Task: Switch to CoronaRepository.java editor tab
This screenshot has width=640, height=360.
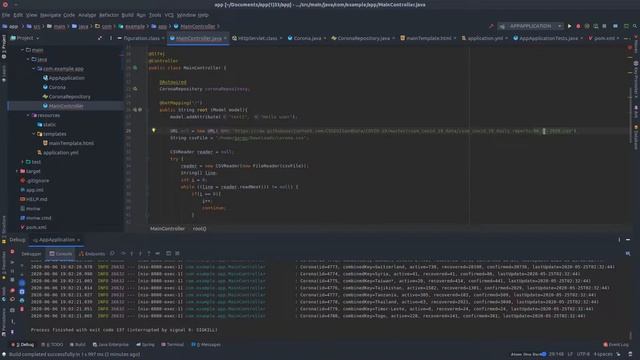Action: (x=363, y=38)
